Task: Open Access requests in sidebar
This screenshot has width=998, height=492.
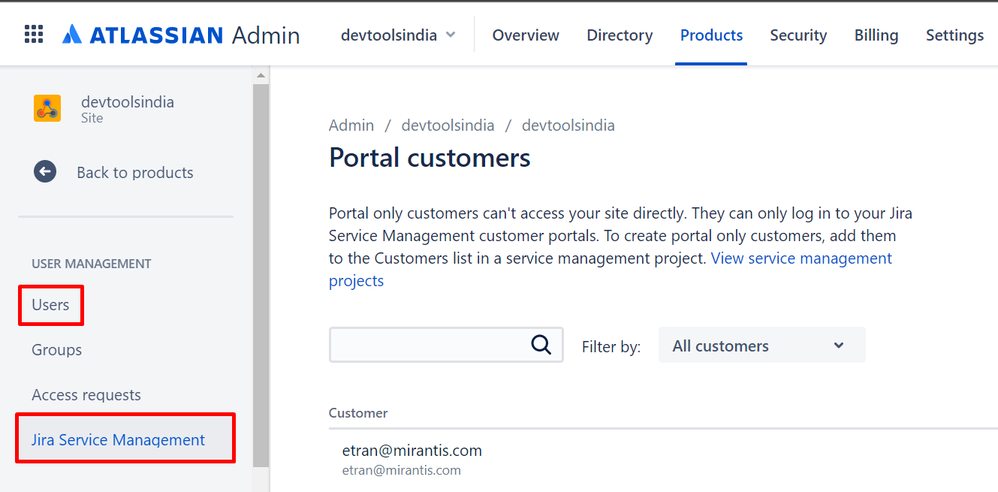Action: tap(86, 395)
